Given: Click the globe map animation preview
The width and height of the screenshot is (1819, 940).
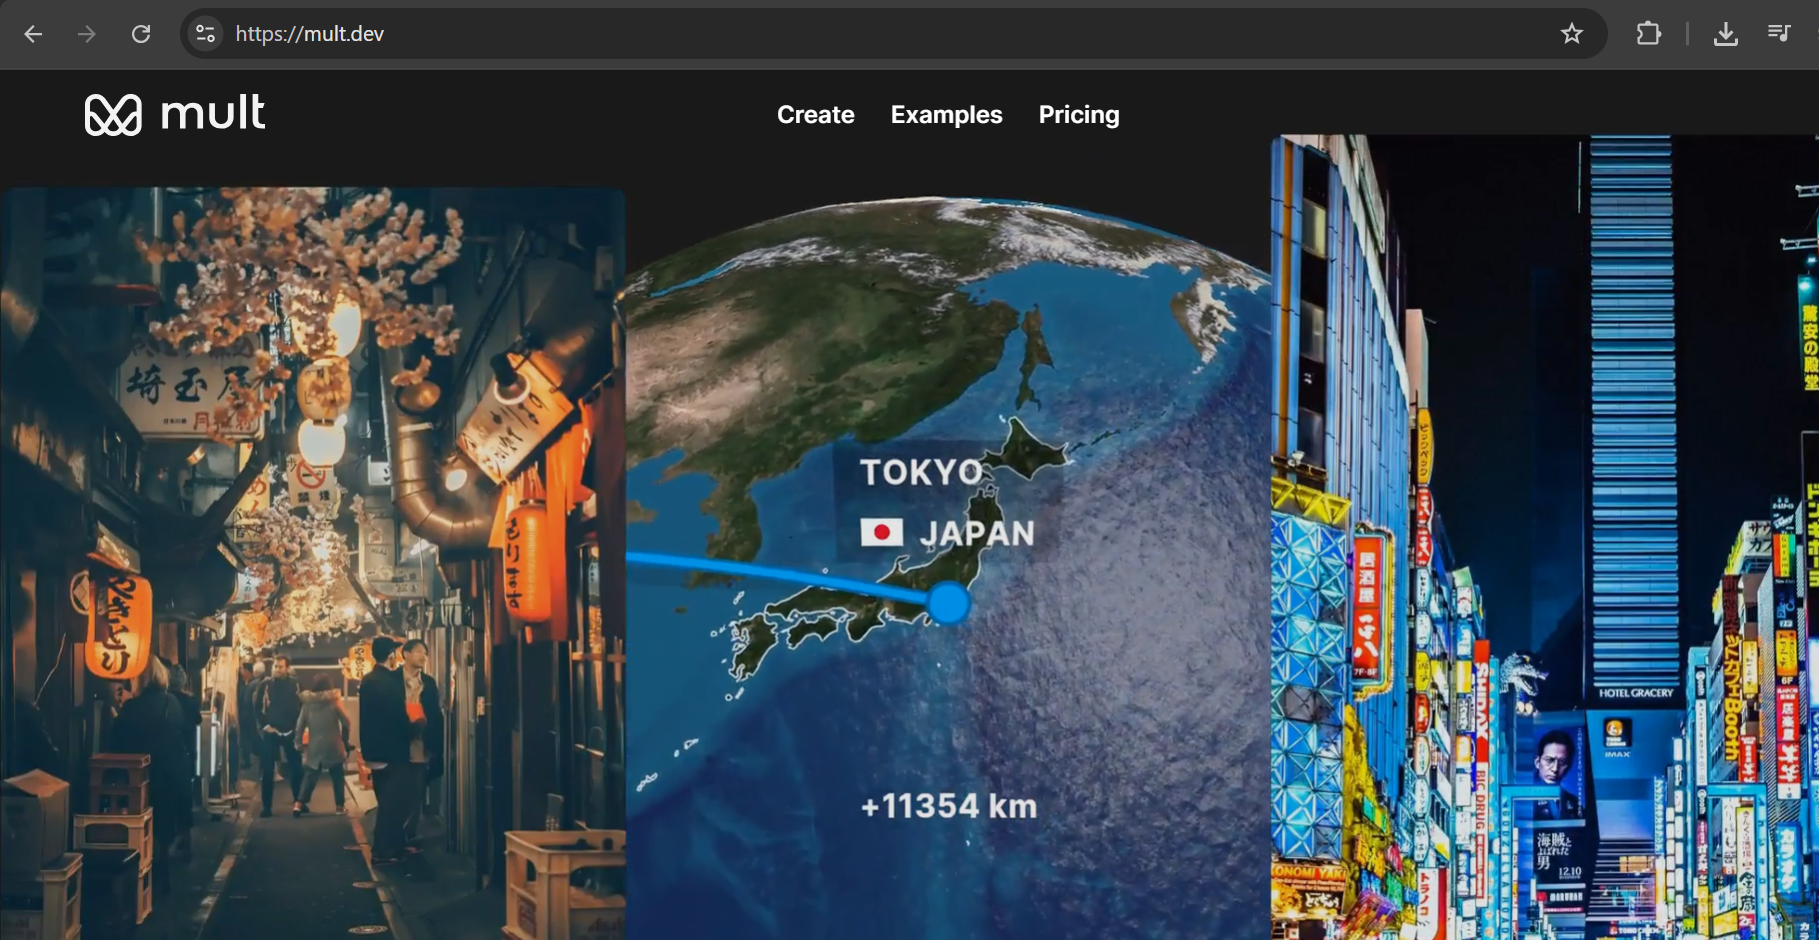Looking at the screenshot, I should [948, 567].
